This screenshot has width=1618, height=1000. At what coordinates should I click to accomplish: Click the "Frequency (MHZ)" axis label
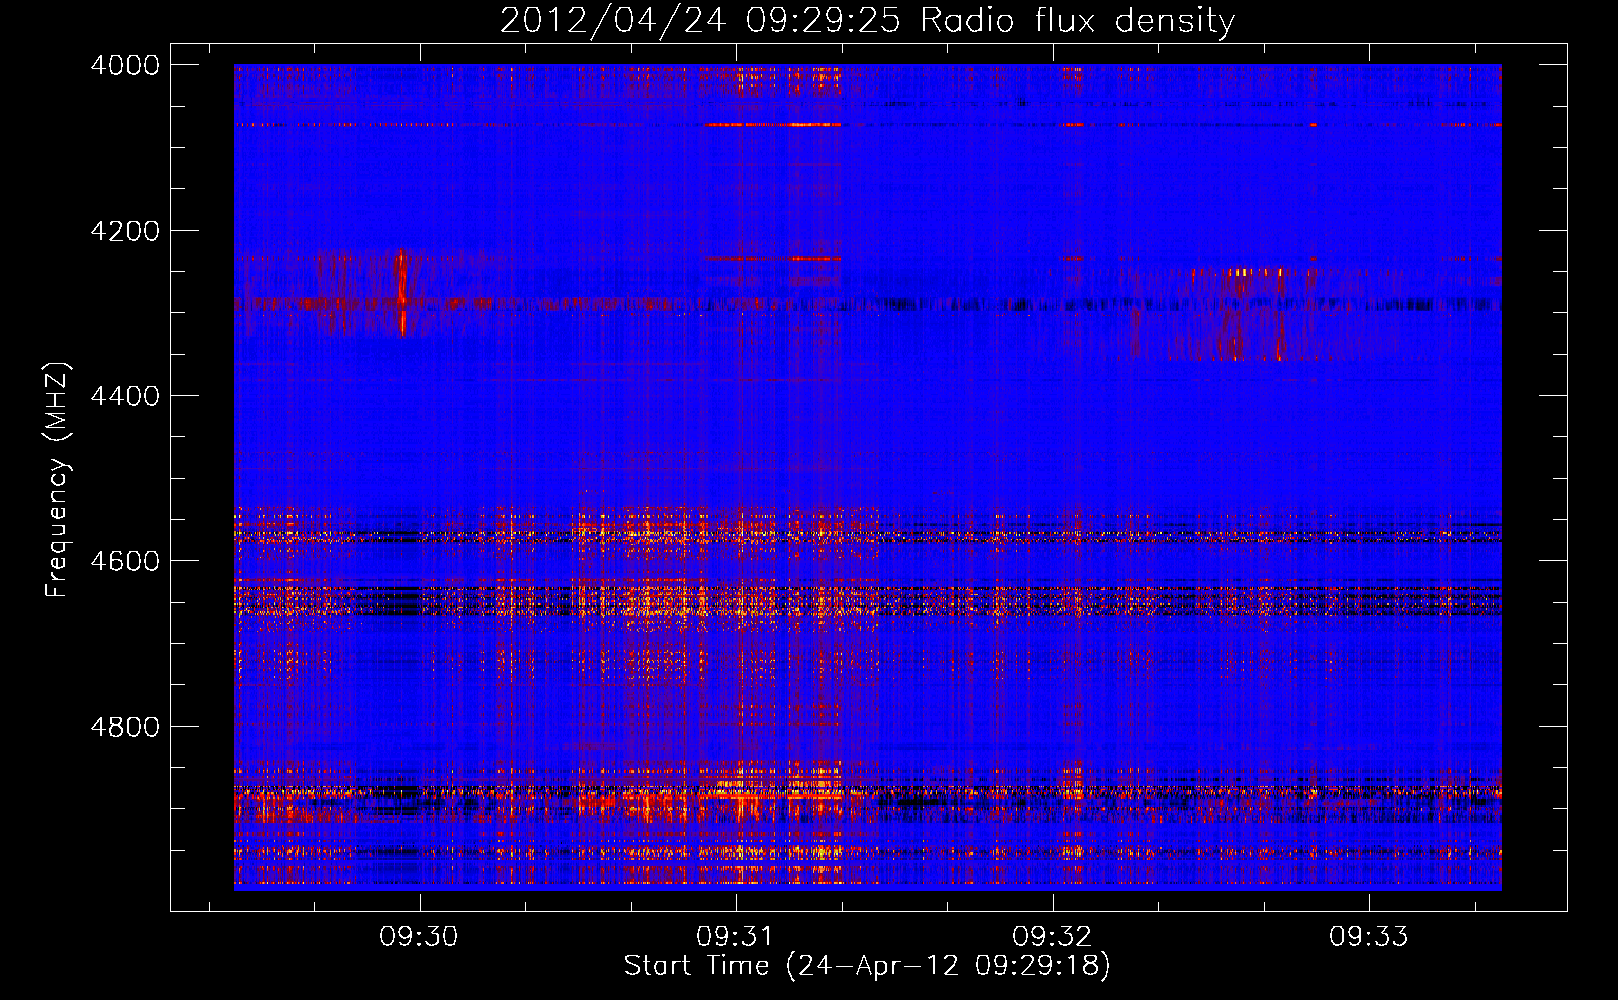pyautogui.click(x=57, y=480)
